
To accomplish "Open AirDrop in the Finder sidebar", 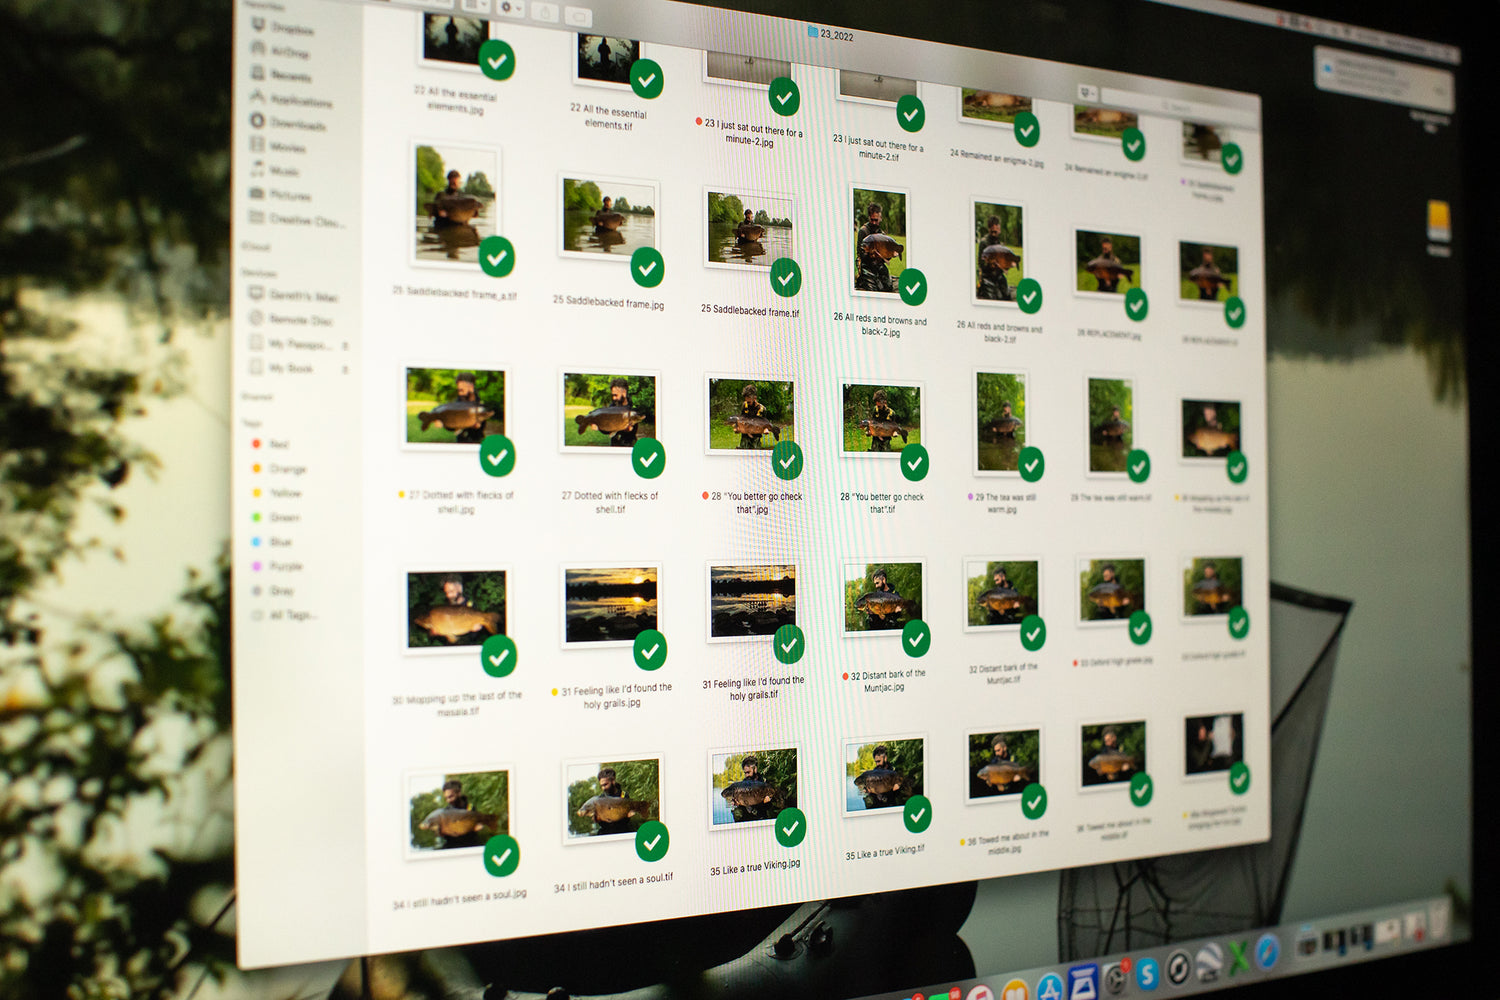I will point(259,49).
